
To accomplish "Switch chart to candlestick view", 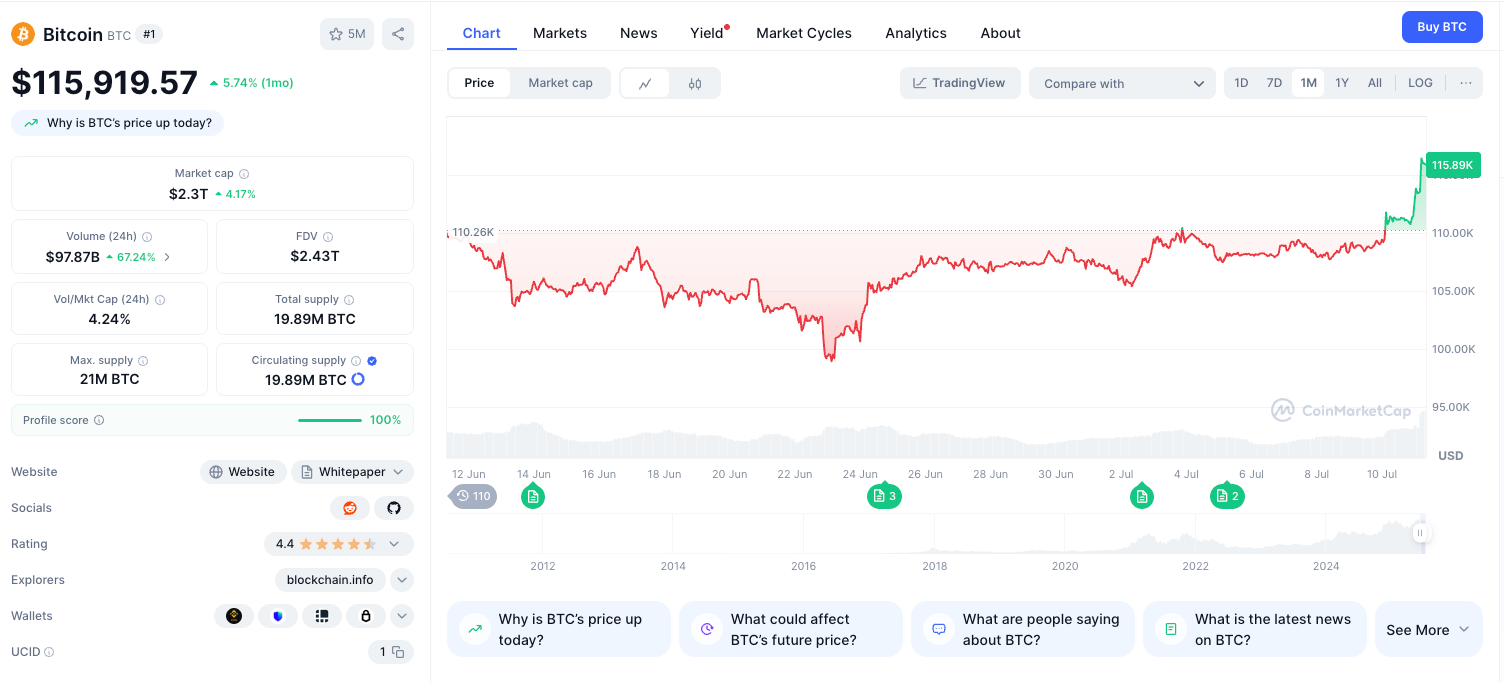I will 695,83.
